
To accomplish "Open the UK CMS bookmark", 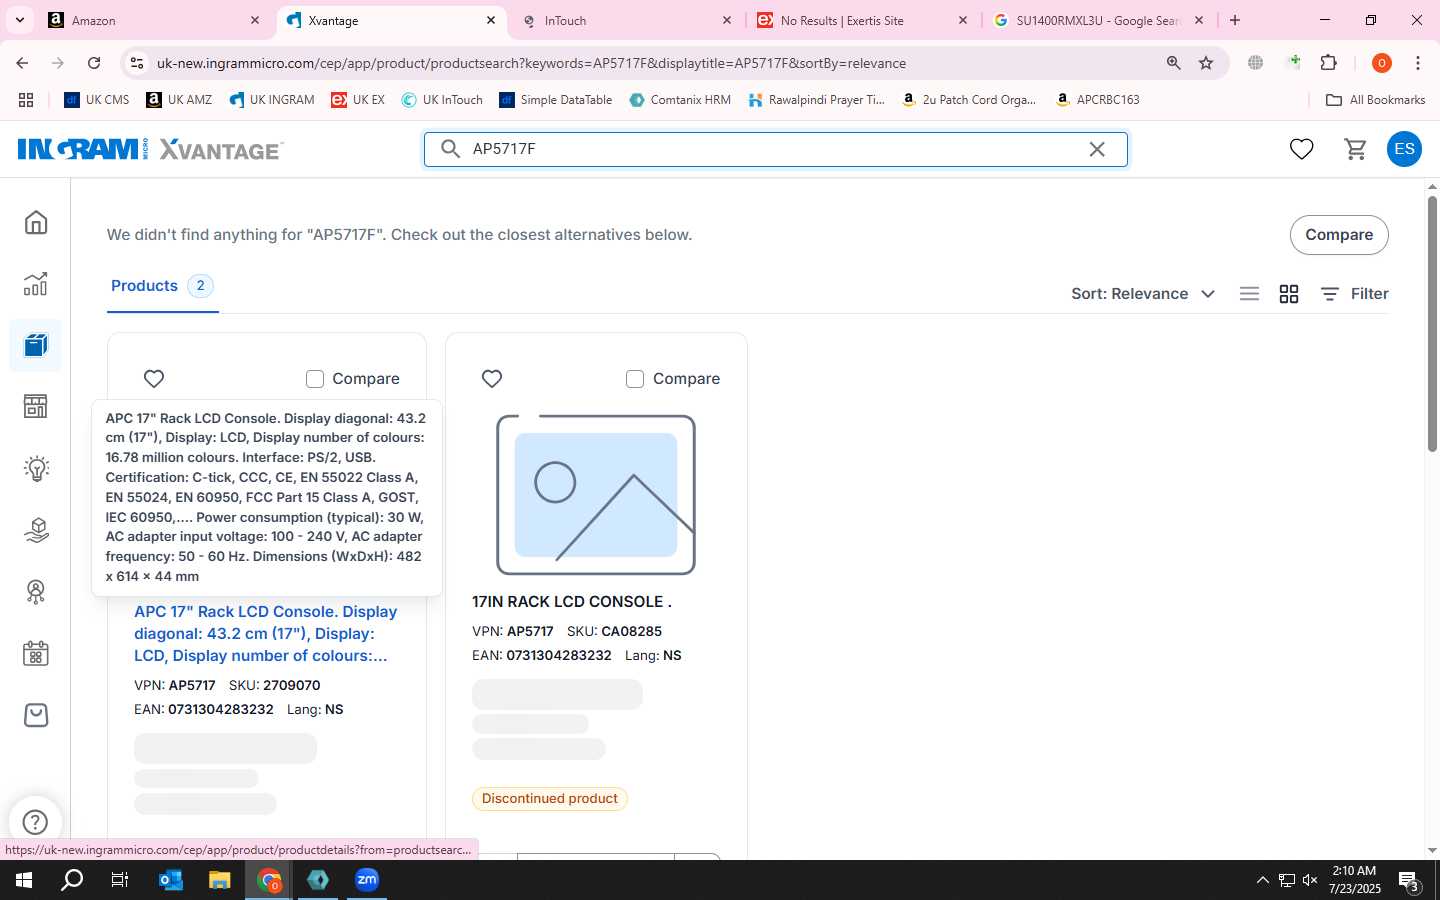I will (x=97, y=100).
